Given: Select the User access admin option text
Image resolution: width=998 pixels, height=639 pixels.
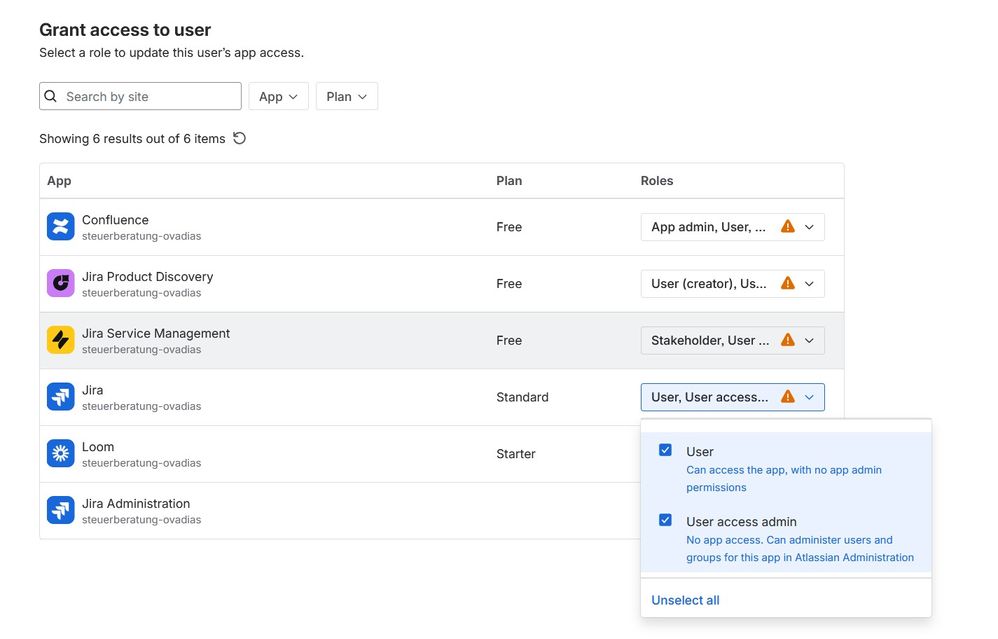Looking at the screenshot, I should (x=741, y=521).
